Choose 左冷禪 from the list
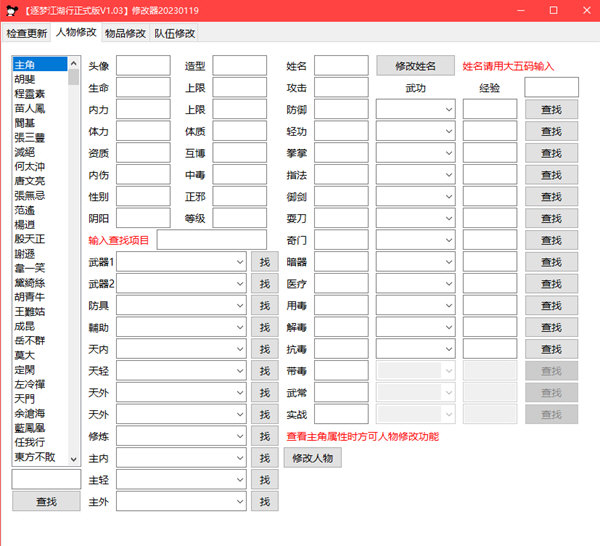Viewport: 600px width, 546px height. click(40, 384)
